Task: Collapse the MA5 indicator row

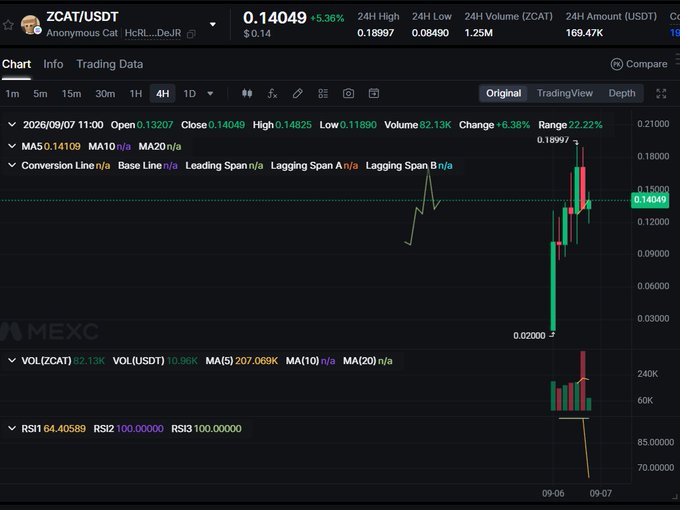Action: (12, 146)
